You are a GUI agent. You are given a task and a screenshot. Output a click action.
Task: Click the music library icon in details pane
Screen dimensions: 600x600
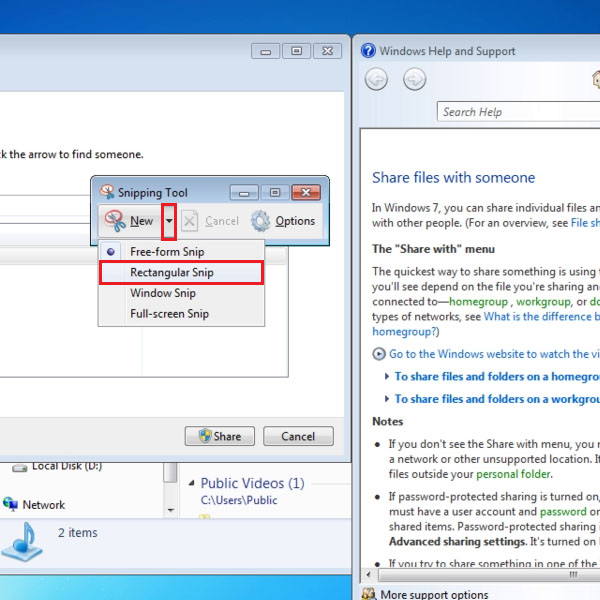(21, 541)
